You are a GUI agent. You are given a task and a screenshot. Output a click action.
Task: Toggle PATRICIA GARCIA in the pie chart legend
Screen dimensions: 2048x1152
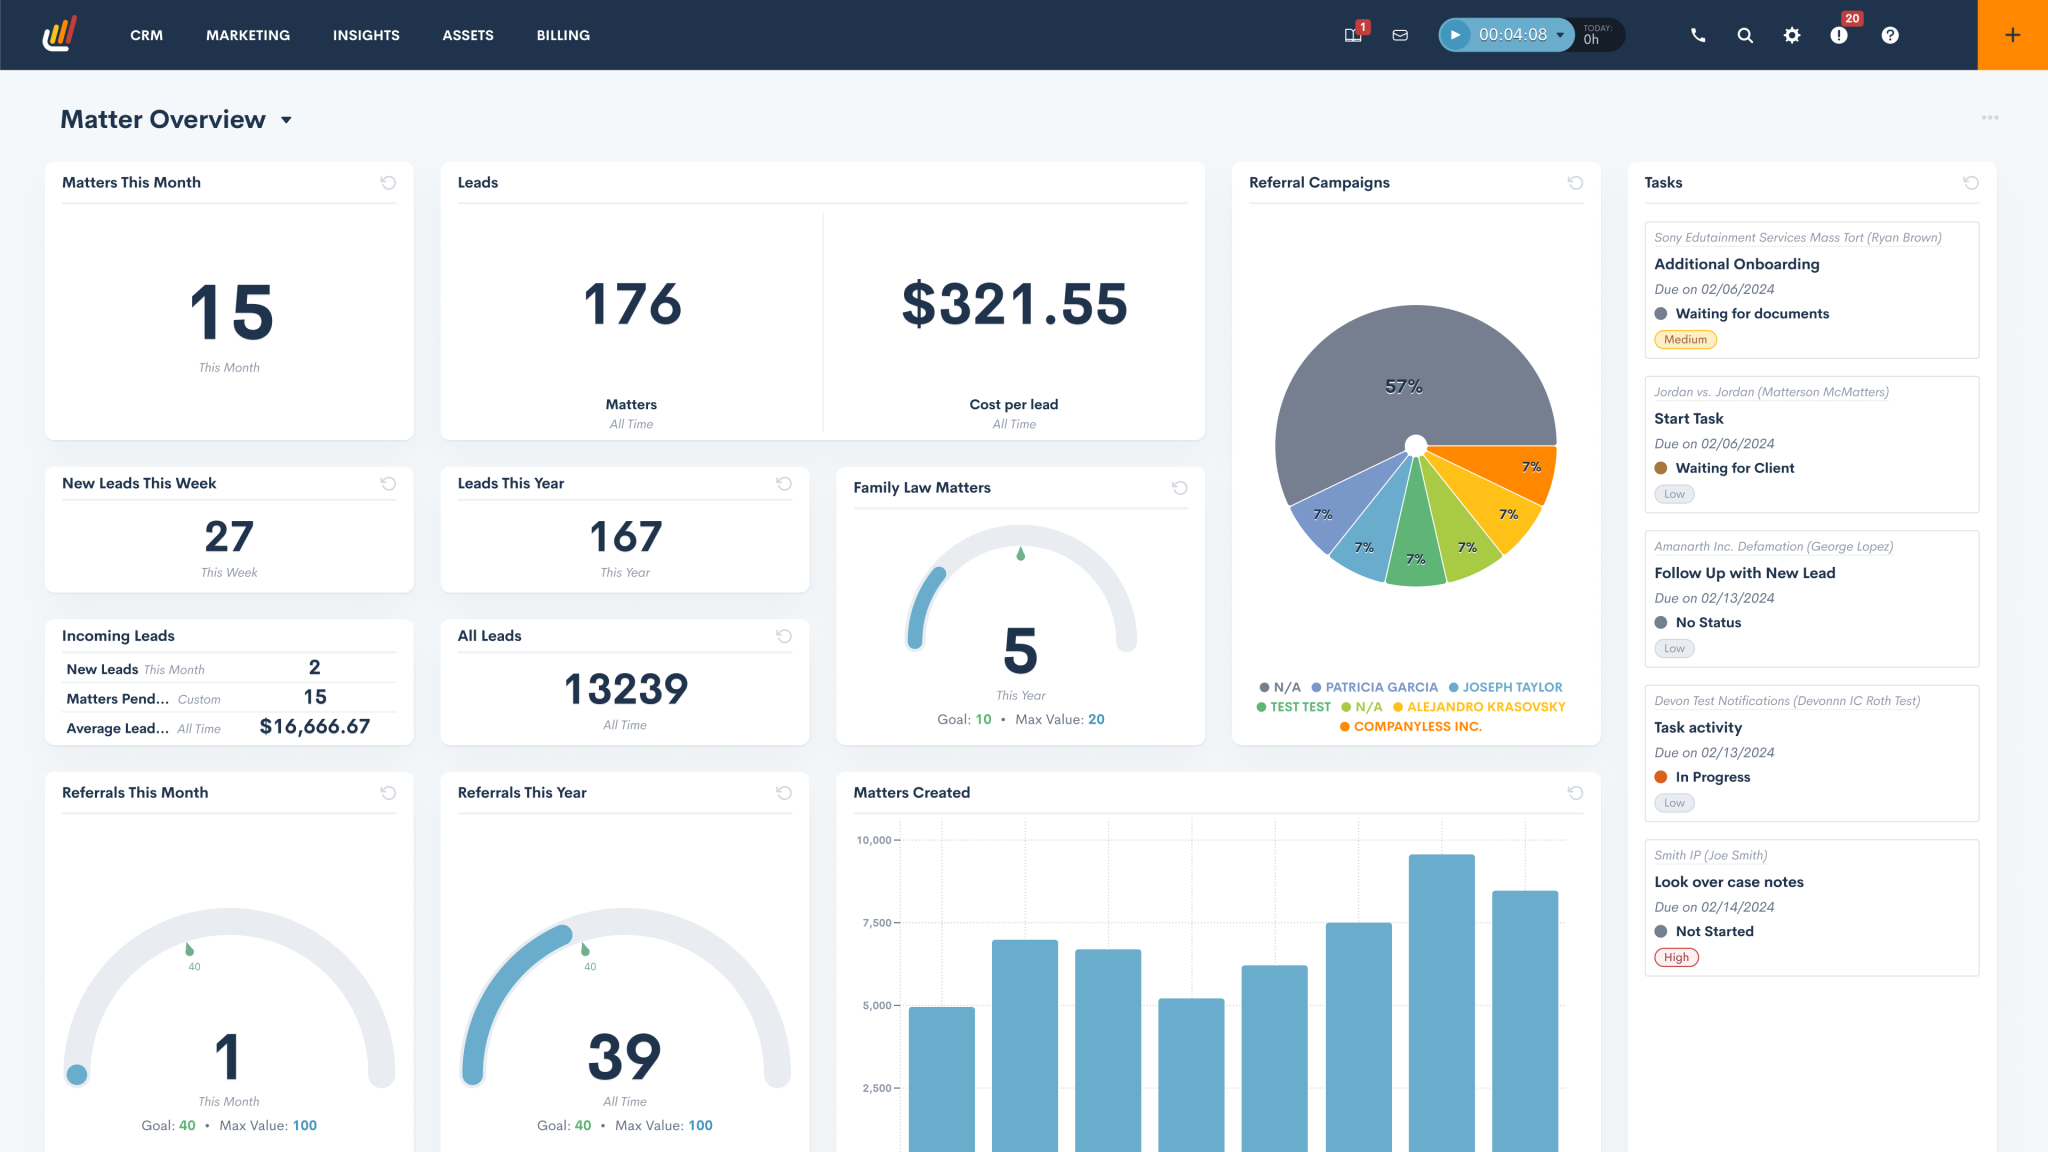click(1374, 687)
